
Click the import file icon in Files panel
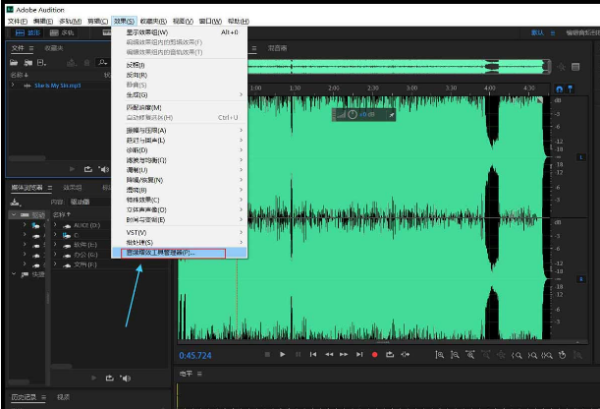coord(28,63)
